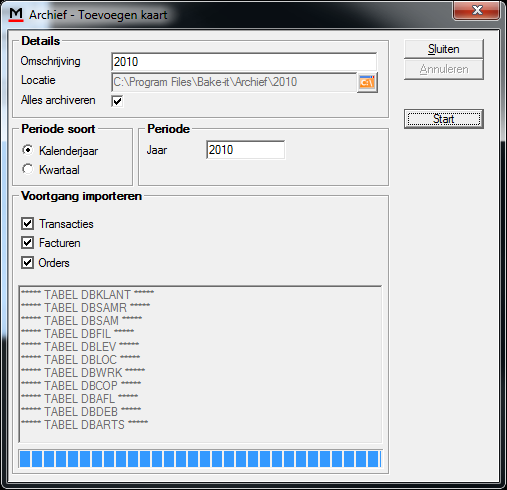This screenshot has width=507, height=490.
Task: Click the TABEL DBLEV log entry
Action: coord(80,347)
